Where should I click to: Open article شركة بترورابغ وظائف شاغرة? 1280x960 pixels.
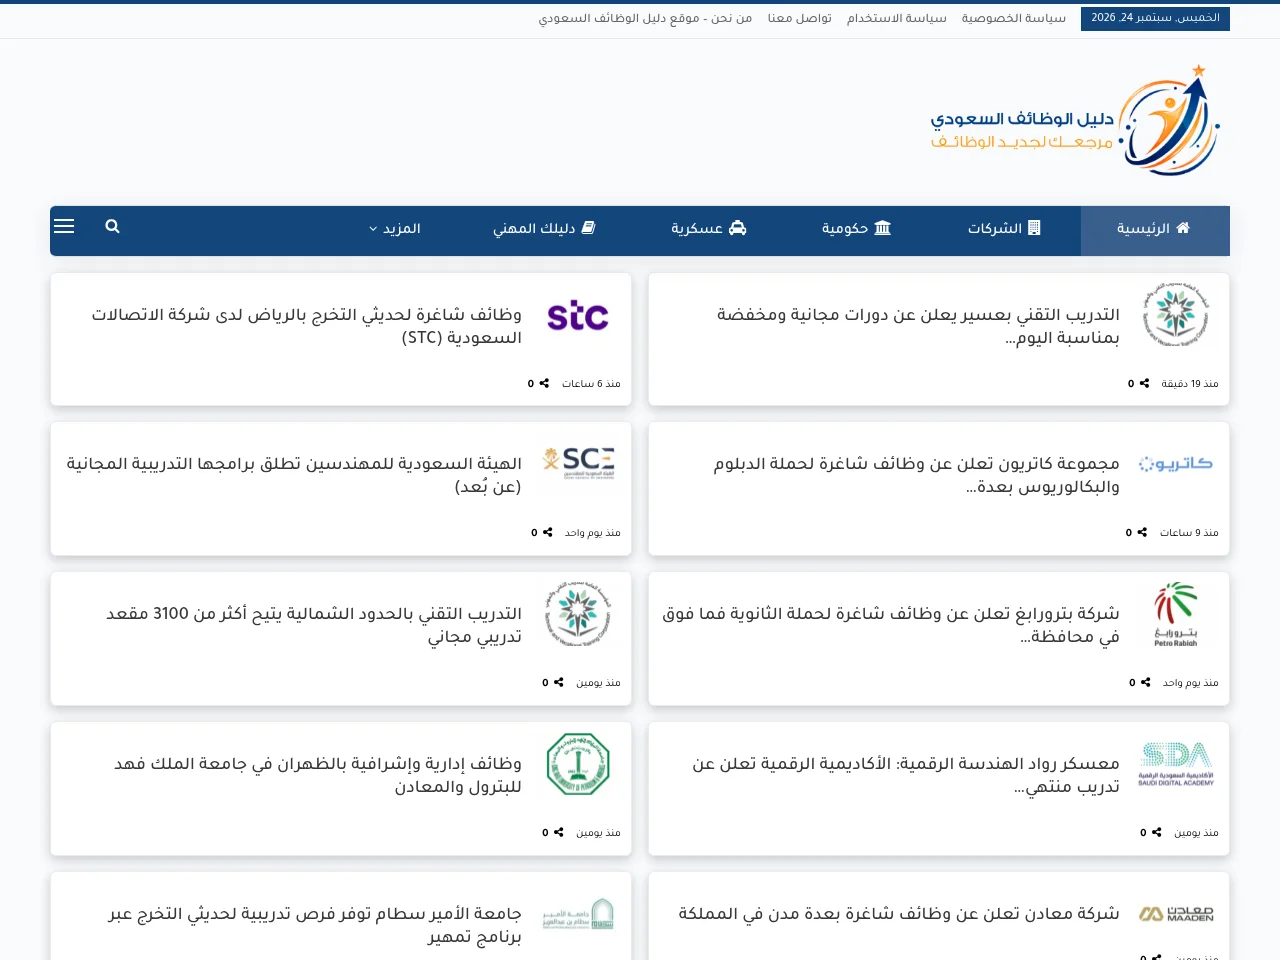click(x=890, y=625)
